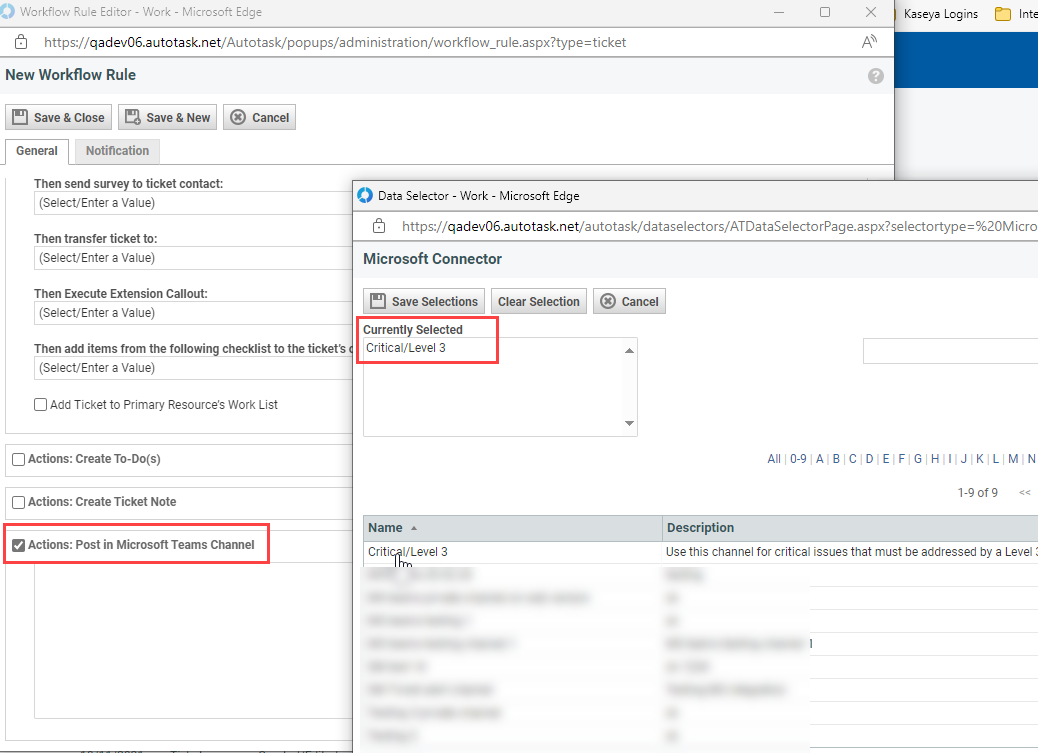Cancel the New Workflow Rule form
The image size is (1038, 753).
tap(260, 117)
